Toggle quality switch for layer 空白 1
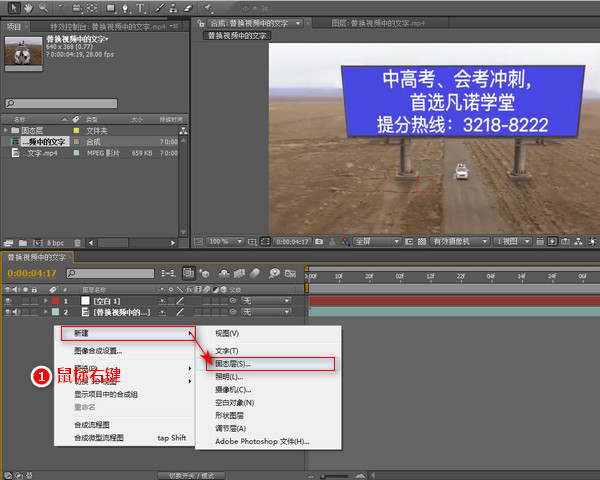The width and height of the screenshot is (600, 480). tap(180, 301)
